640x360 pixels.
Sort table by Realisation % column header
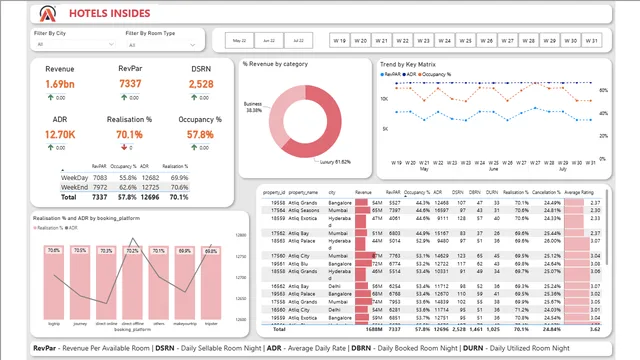pos(516,192)
